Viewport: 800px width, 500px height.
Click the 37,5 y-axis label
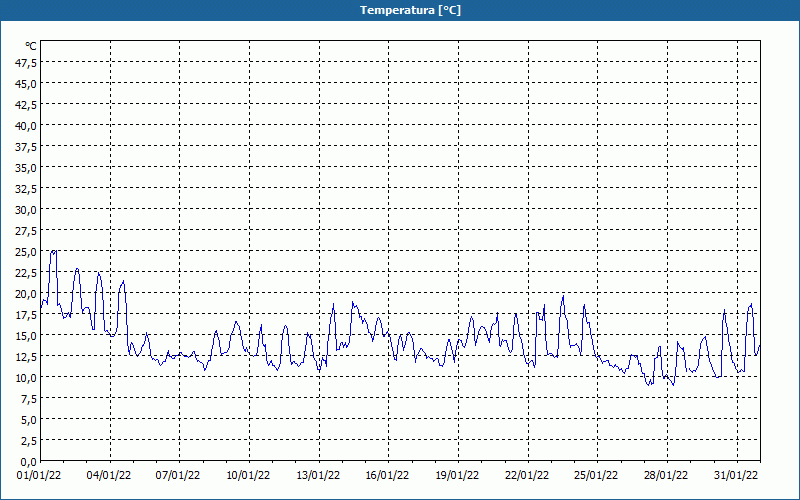click(x=27, y=147)
